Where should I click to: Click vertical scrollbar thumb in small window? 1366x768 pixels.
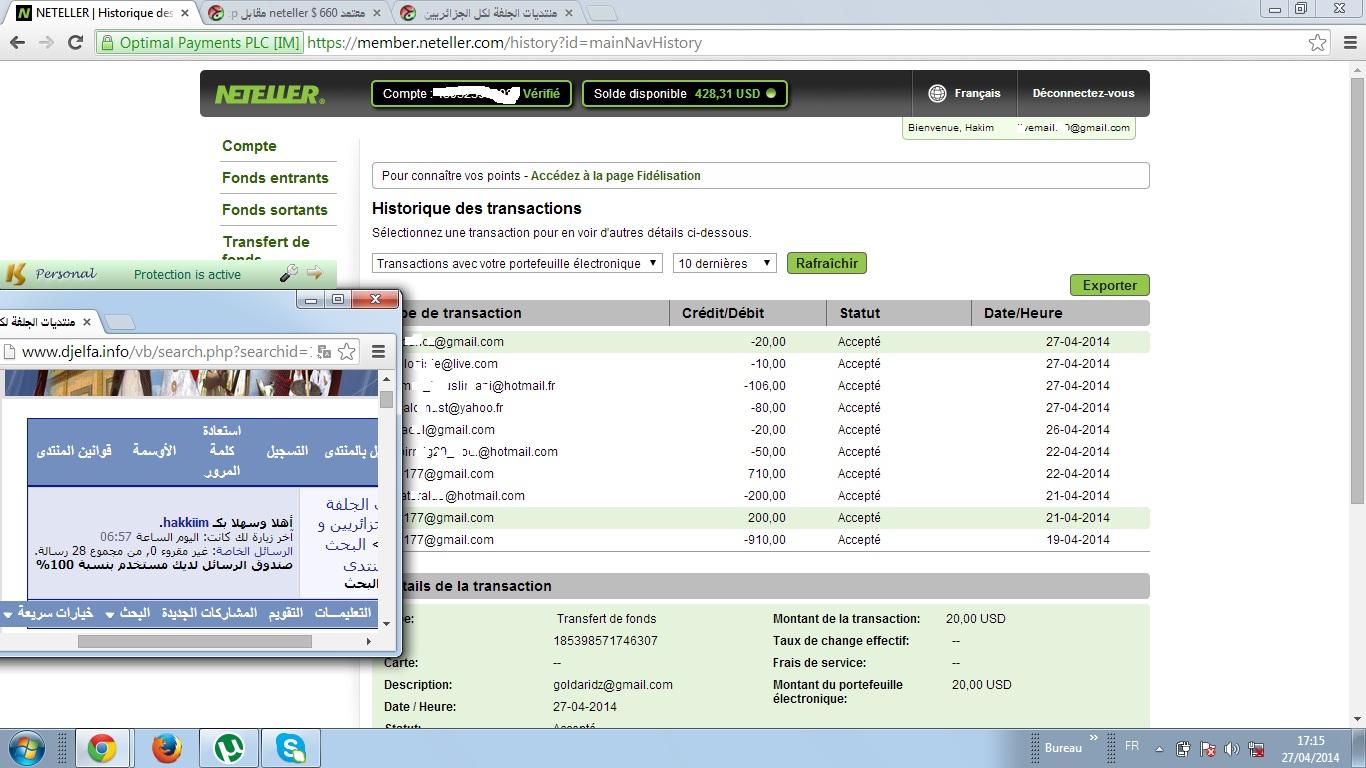(x=386, y=398)
